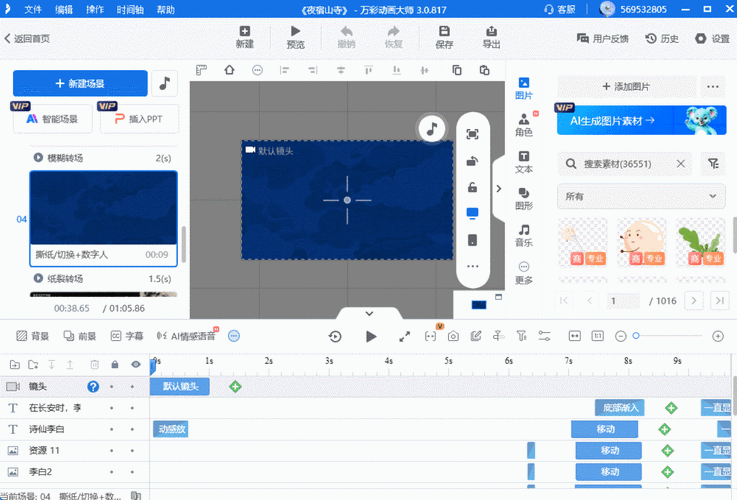The height and width of the screenshot is (500, 737).
Task: Click the Save (保存) toolbar icon
Action: coord(444,37)
